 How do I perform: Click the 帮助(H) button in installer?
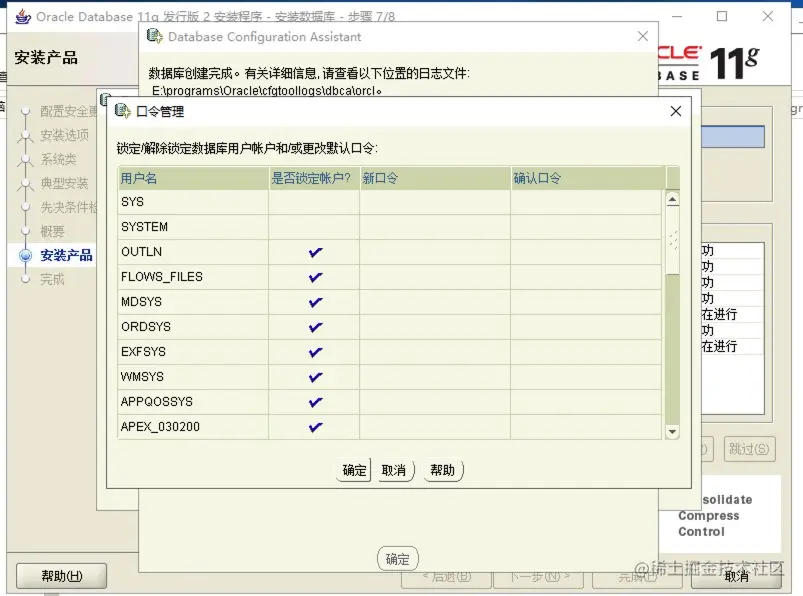[61, 576]
